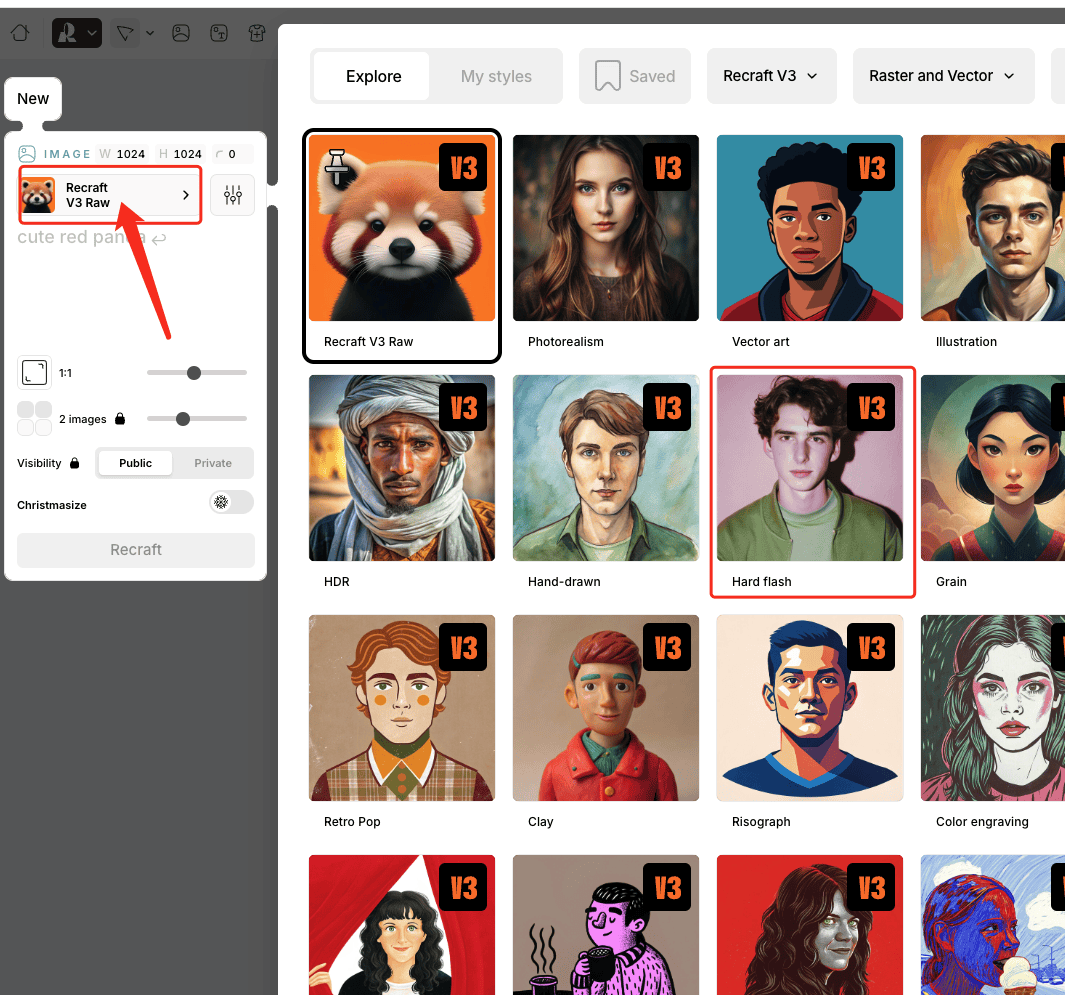Open the Raster and Vector dropdown
Image resolution: width=1065 pixels, height=995 pixels.
tap(943, 76)
